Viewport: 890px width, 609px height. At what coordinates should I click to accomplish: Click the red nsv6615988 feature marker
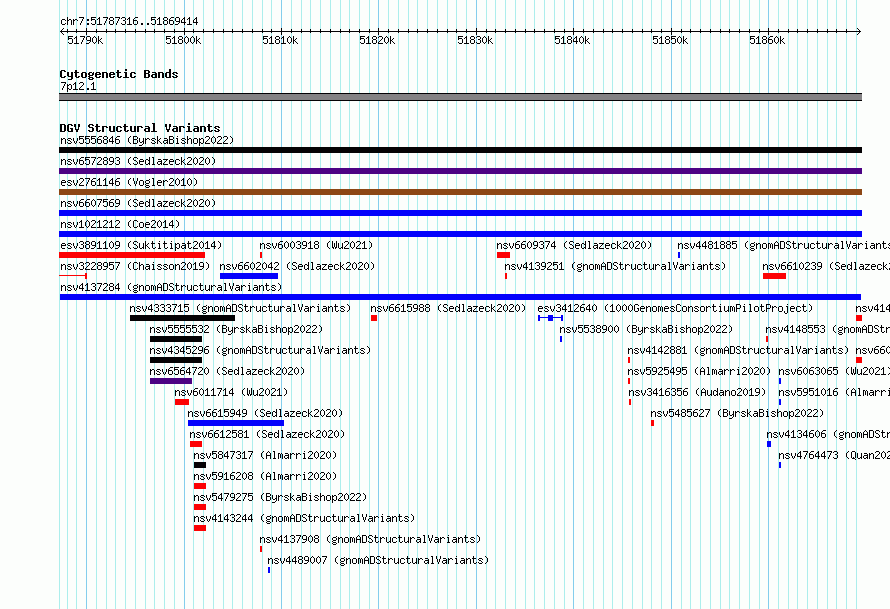pos(374,318)
